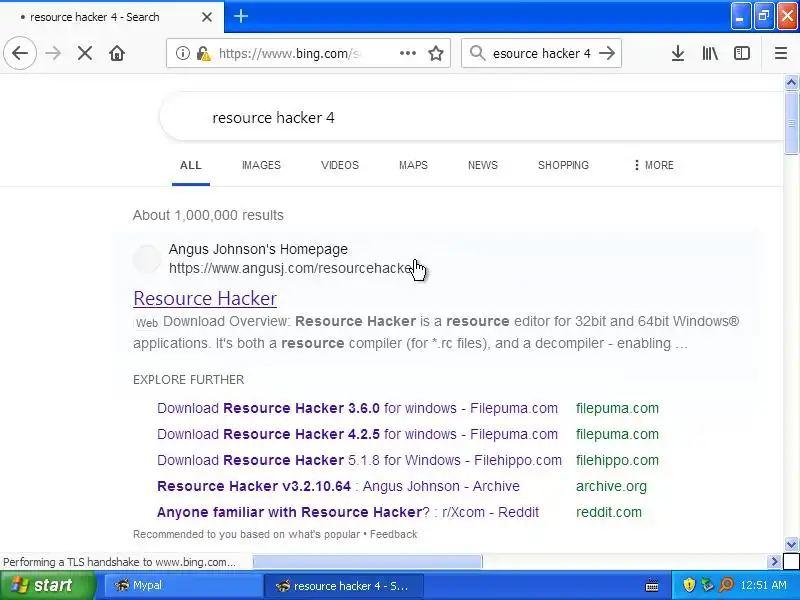Click the orange magnifier tray icon
This screenshot has height=600, width=800.
point(726,585)
